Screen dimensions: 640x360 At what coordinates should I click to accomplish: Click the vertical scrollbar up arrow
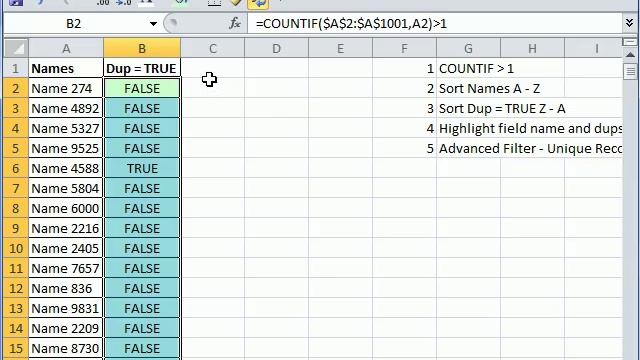point(630,55)
